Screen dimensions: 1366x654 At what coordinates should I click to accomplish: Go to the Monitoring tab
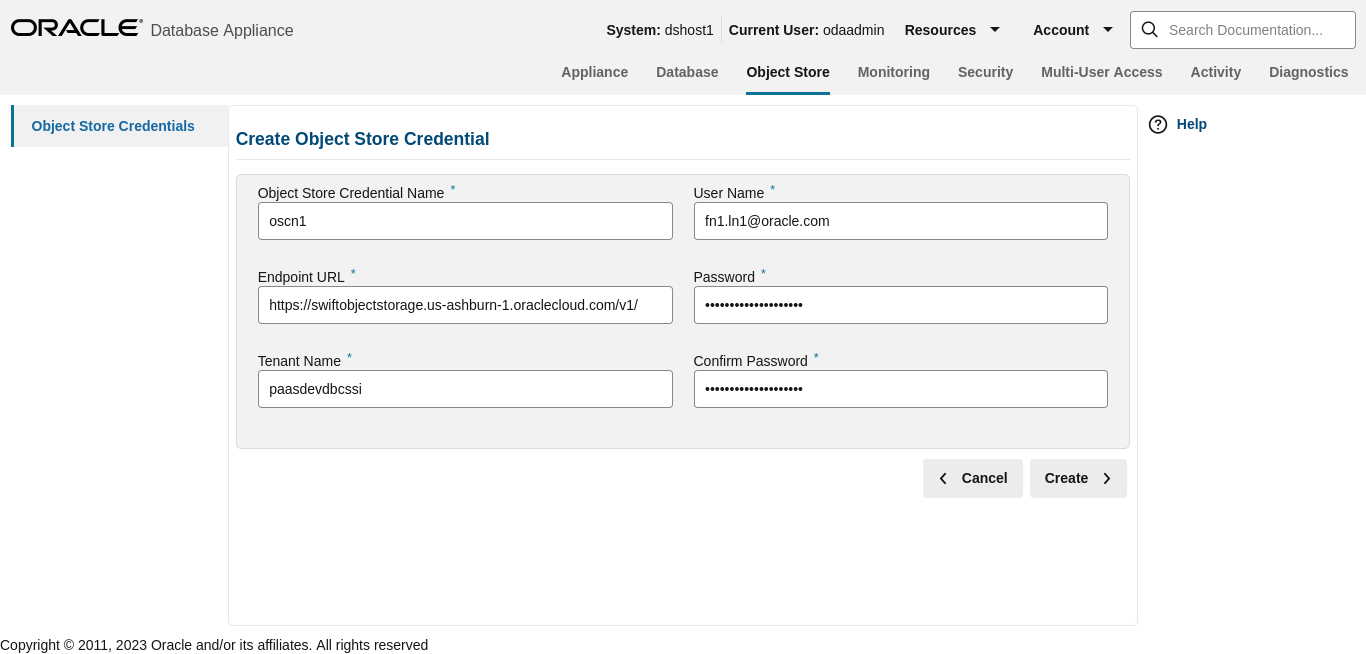(893, 72)
